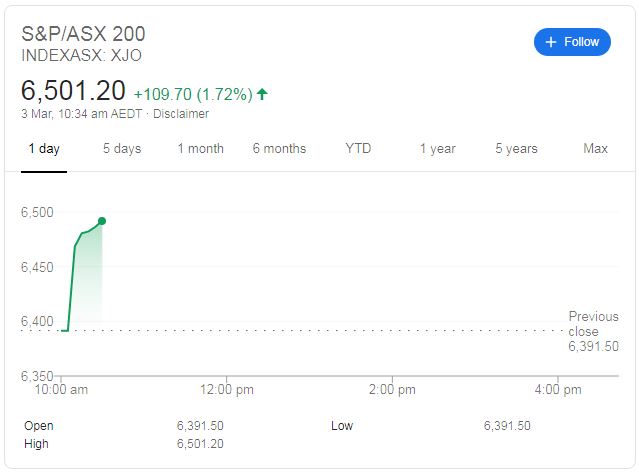The image size is (639, 475).
Task: Open the Disclaimer link
Action: [181, 114]
